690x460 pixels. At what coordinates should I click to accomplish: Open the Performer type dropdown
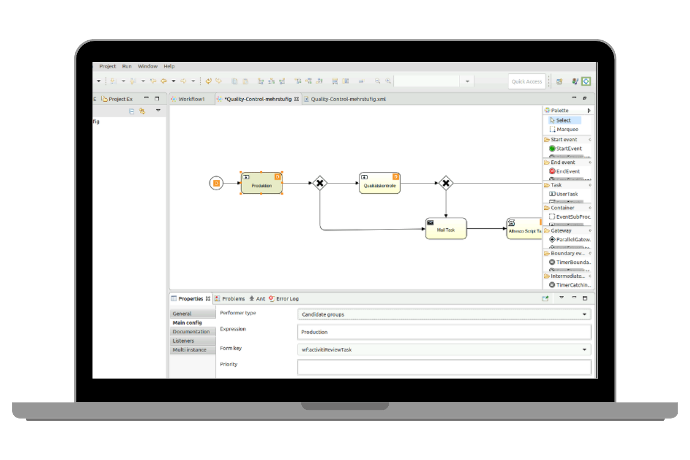[x=444, y=314]
